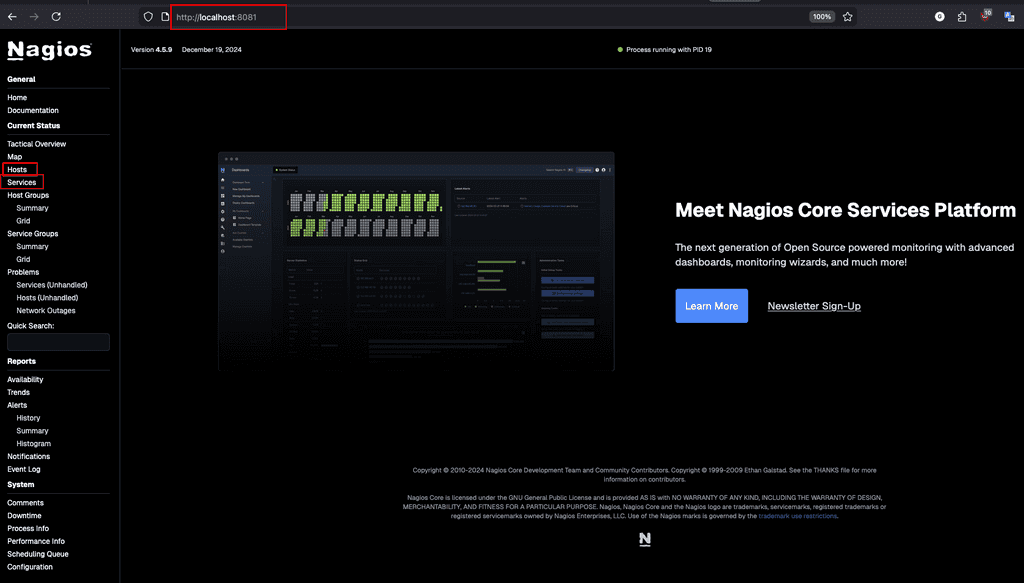Click the Nagios N logo in the footer

click(x=644, y=537)
